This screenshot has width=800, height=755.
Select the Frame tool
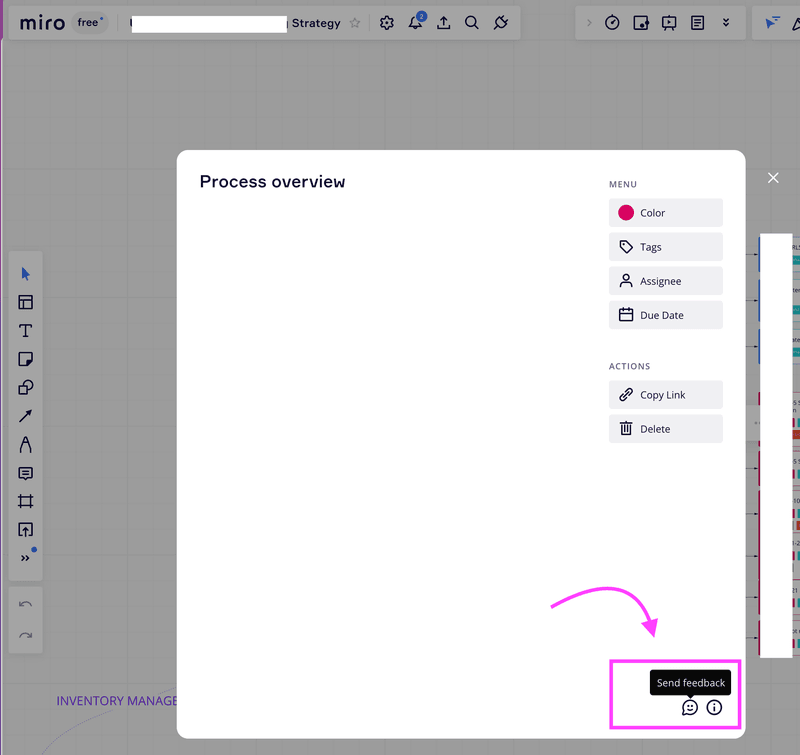[x=26, y=501]
